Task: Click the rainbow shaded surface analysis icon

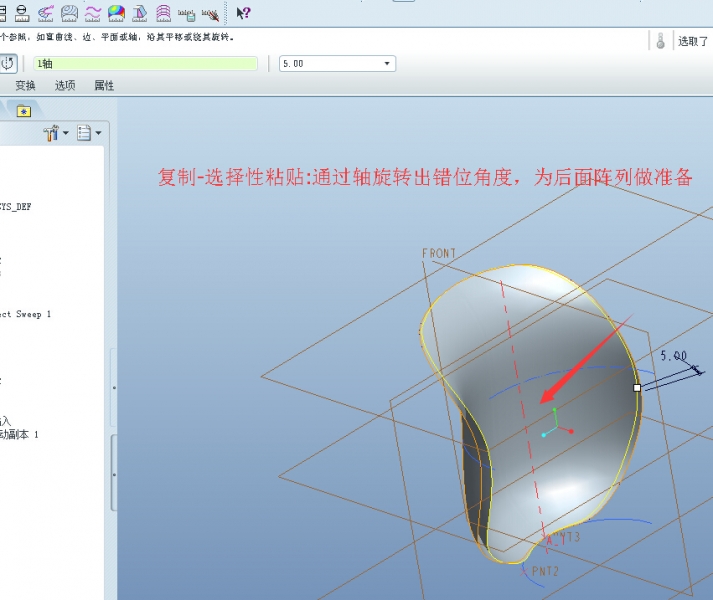Action: [x=116, y=13]
